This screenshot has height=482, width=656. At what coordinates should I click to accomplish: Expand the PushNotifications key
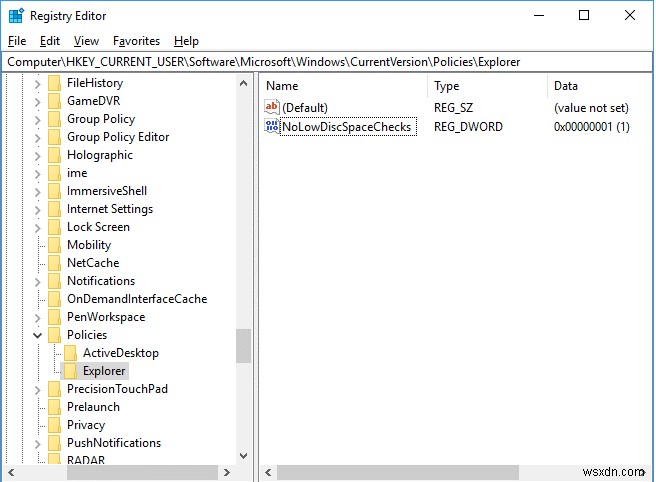click(38, 444)
